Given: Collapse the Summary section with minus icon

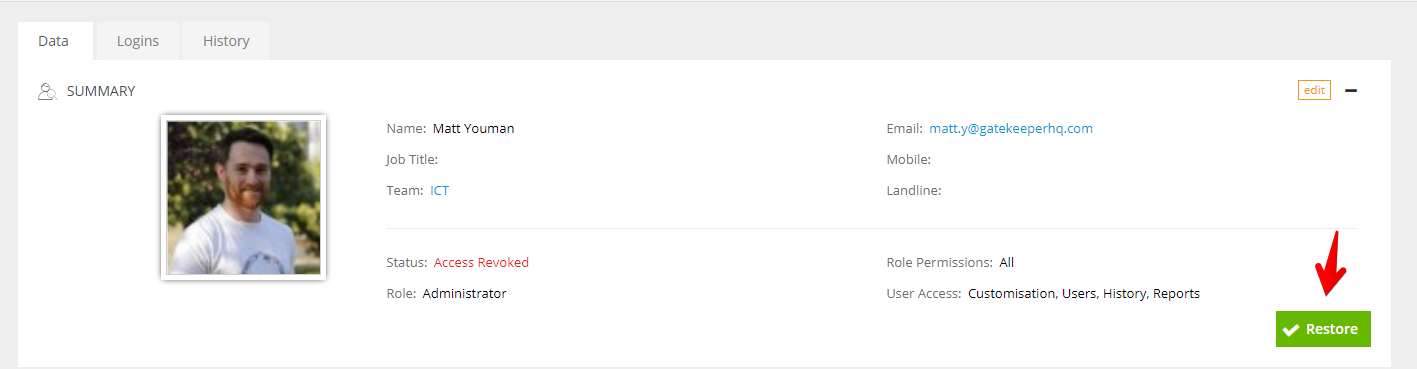Looking at the screenshot, I should point(1351,90).
